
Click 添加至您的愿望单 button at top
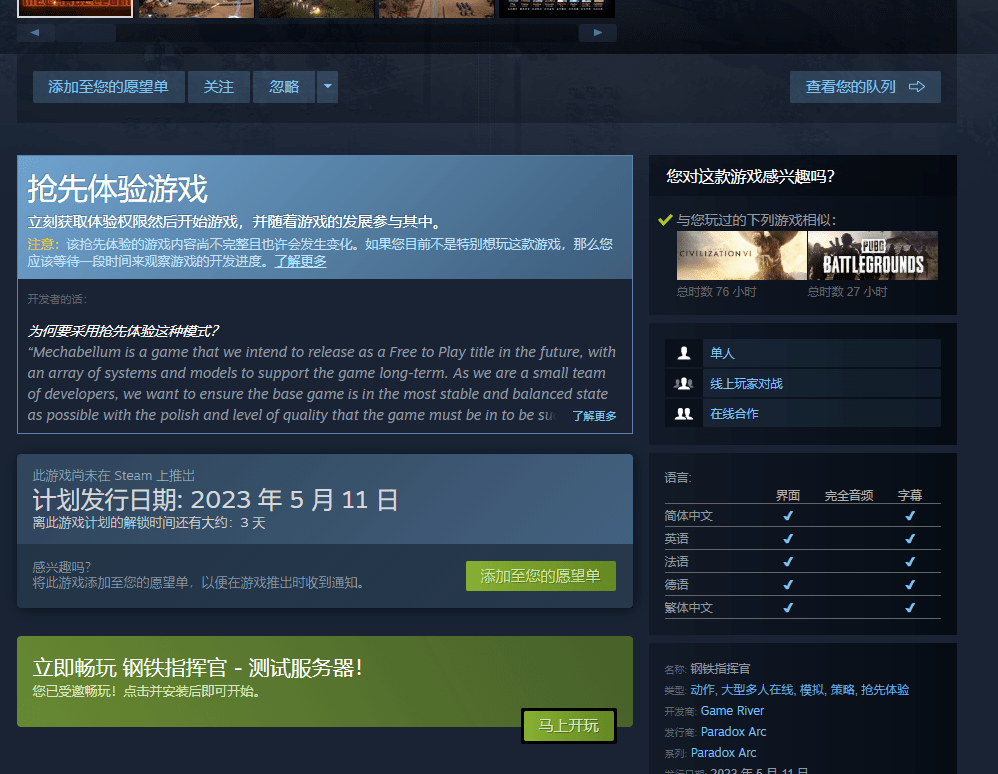click(108, 87)
